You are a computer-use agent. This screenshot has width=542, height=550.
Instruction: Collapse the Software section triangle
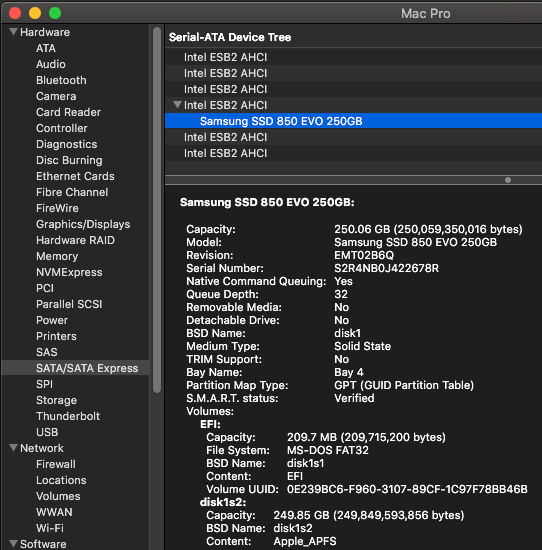(13, 544)
